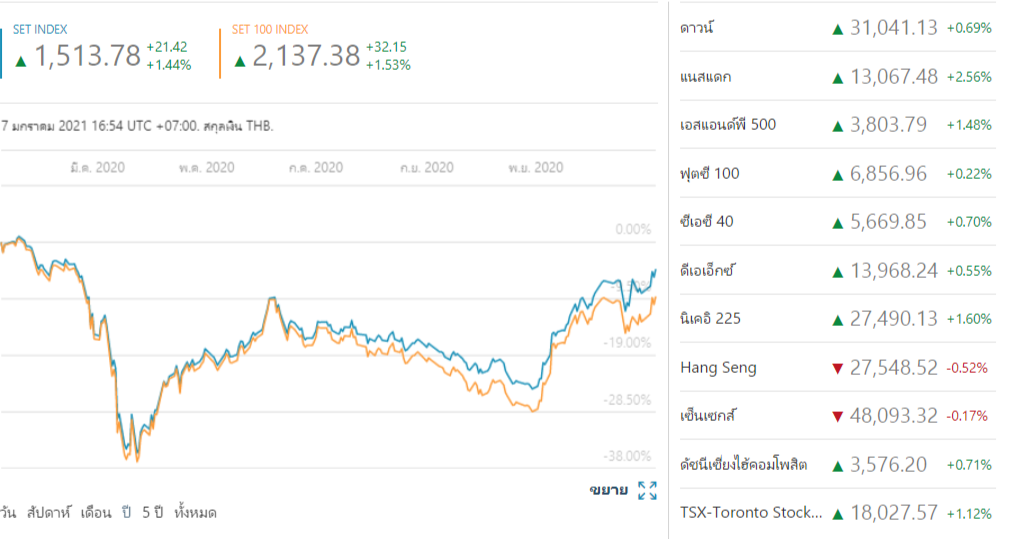Viewport: 1010px width, 539px height.
Task: Click the SET 100 INDEX label
Action: [x=270, y=30]
